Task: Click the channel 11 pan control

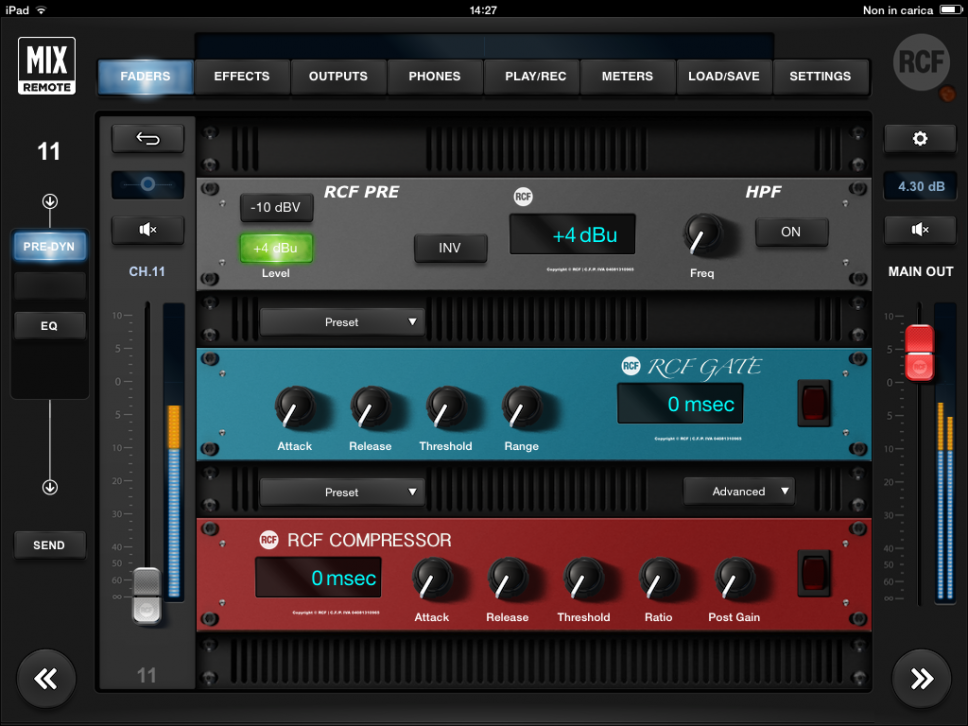Action: [147, 185]
